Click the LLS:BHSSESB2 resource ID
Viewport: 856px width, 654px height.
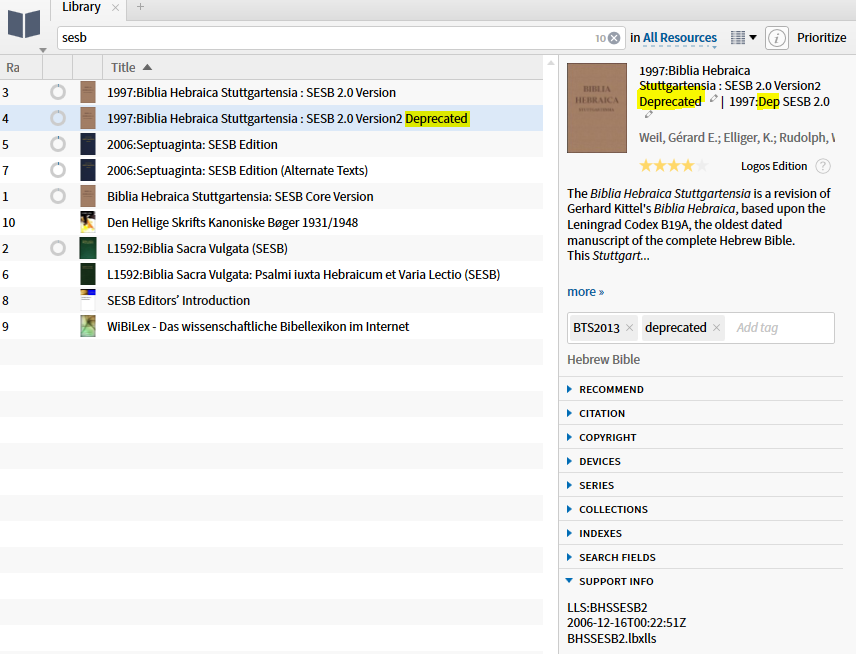(x=607, y=608)
